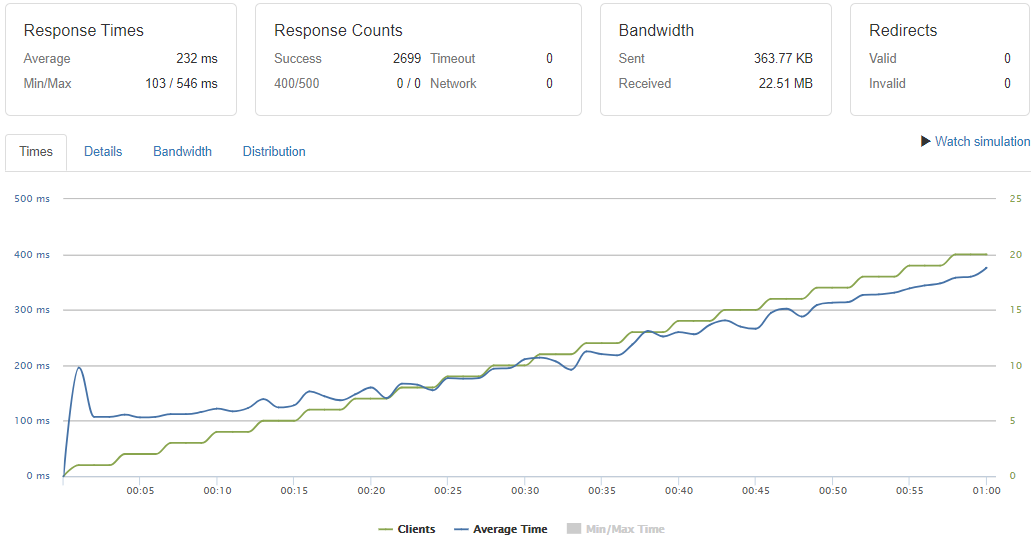Click the 2699 success count value

coord(407,59)
